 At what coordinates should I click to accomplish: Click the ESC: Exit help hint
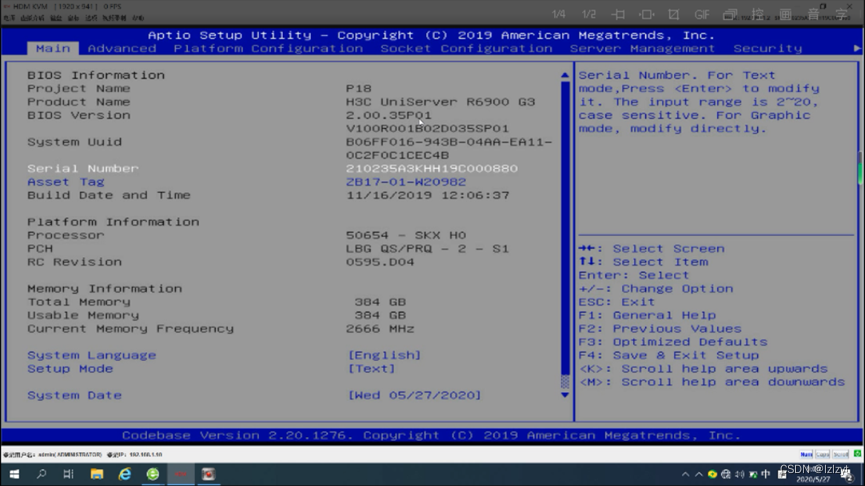coord(616,302)
